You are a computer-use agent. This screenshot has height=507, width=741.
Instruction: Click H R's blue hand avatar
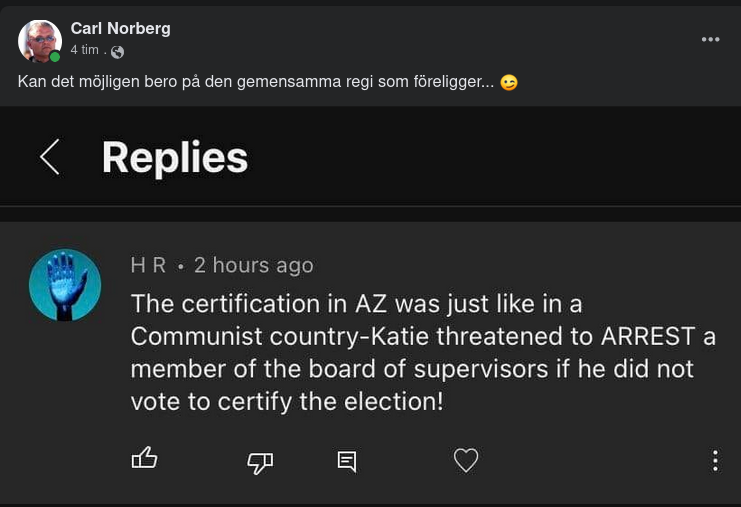tap(65, 285)
